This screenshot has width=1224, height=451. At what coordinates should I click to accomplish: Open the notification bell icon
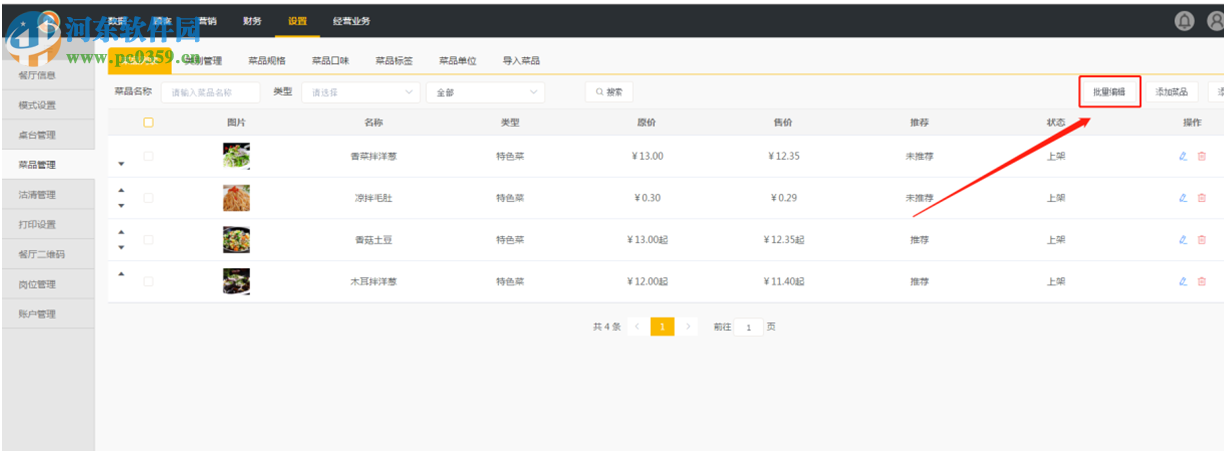pos(1185,20)
